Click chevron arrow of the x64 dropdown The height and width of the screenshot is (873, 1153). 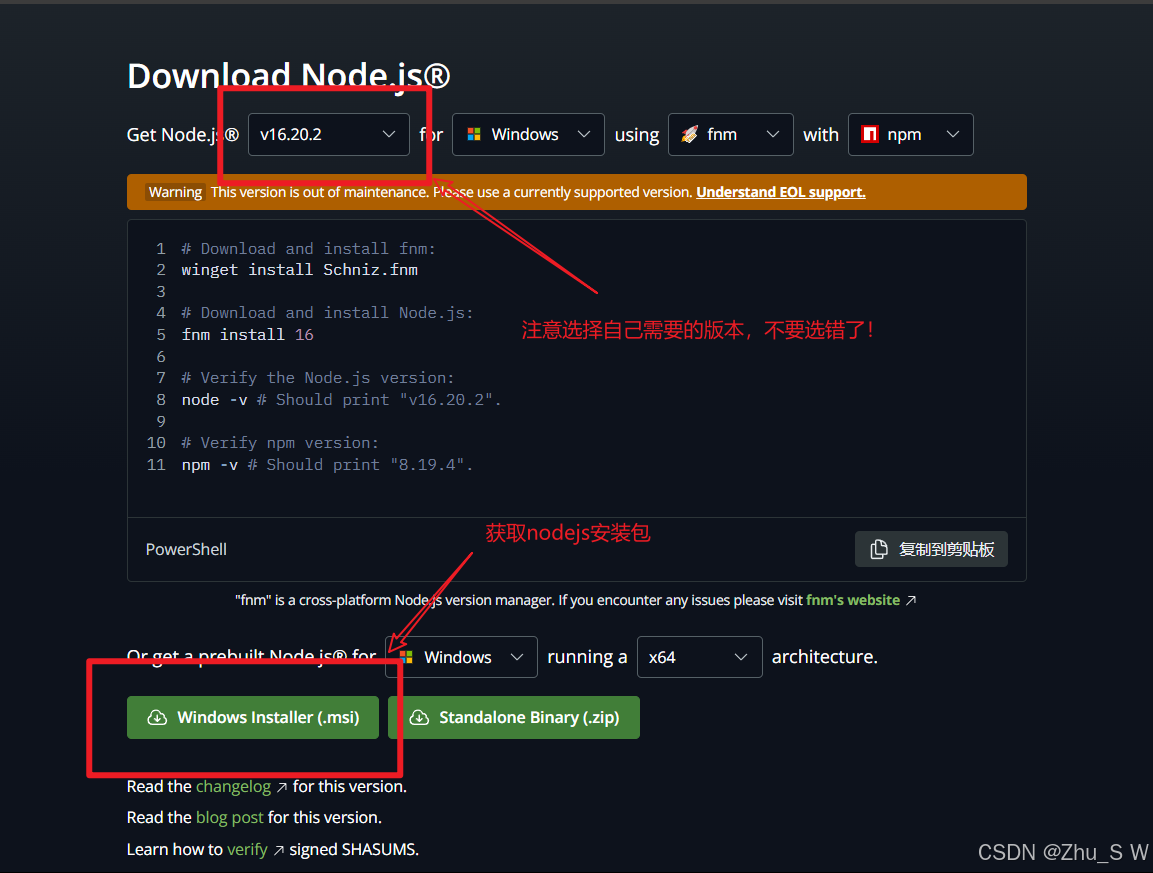pyautogui.click(x=741, y=657)
